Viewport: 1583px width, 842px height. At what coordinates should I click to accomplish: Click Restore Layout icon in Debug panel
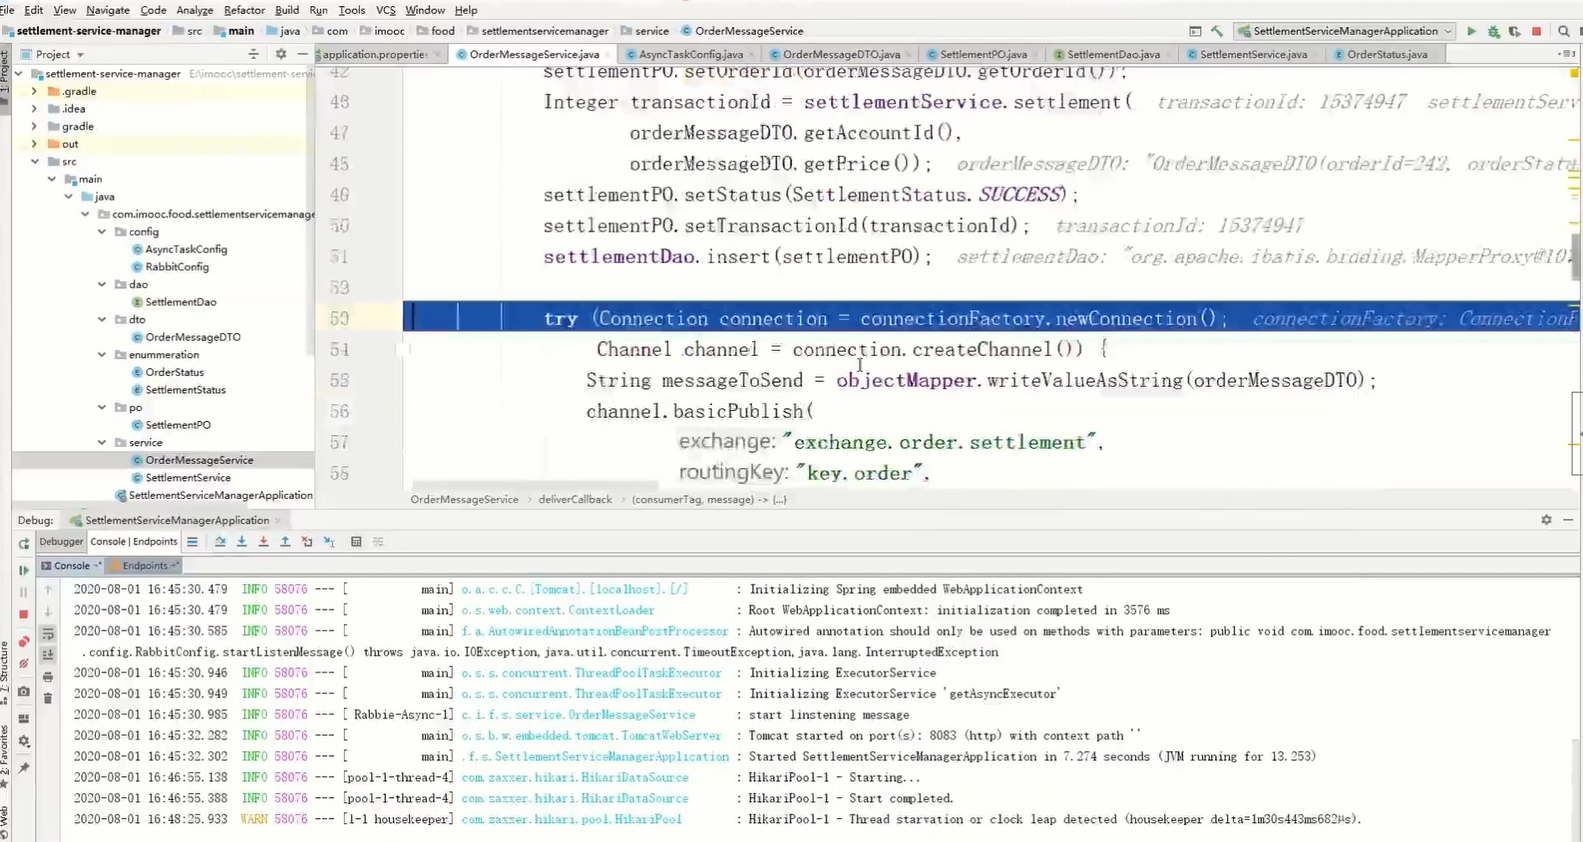coord(24,718)
